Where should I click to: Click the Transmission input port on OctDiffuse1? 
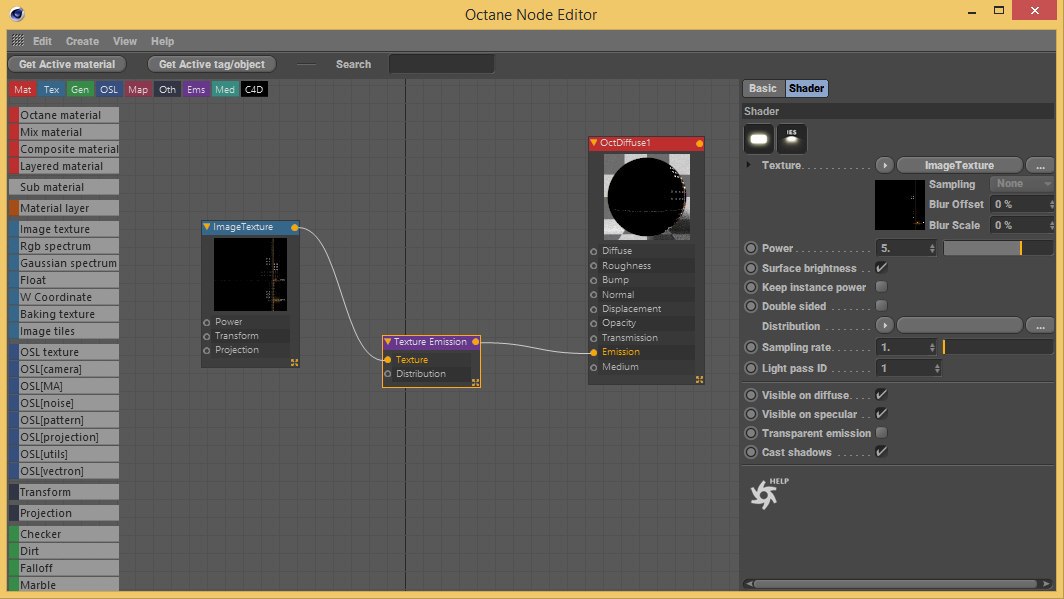[x=594, y=338]
